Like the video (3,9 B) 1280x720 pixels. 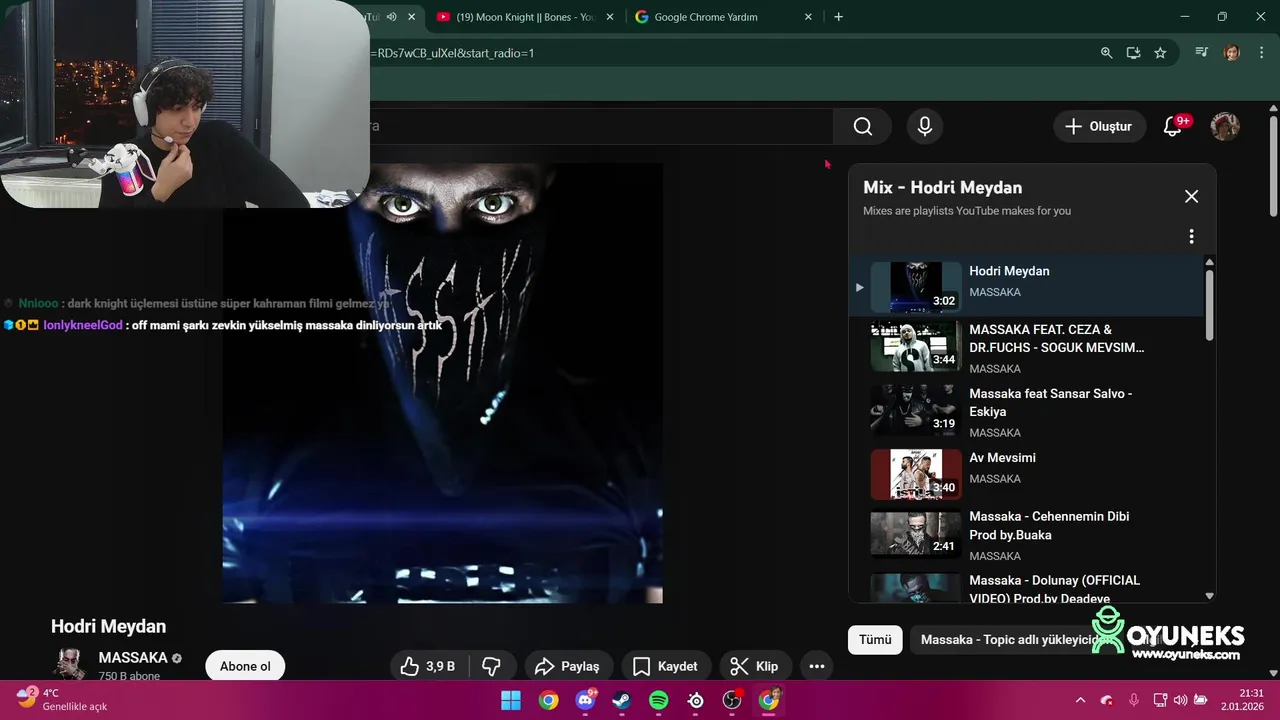[x=428, y=666]
